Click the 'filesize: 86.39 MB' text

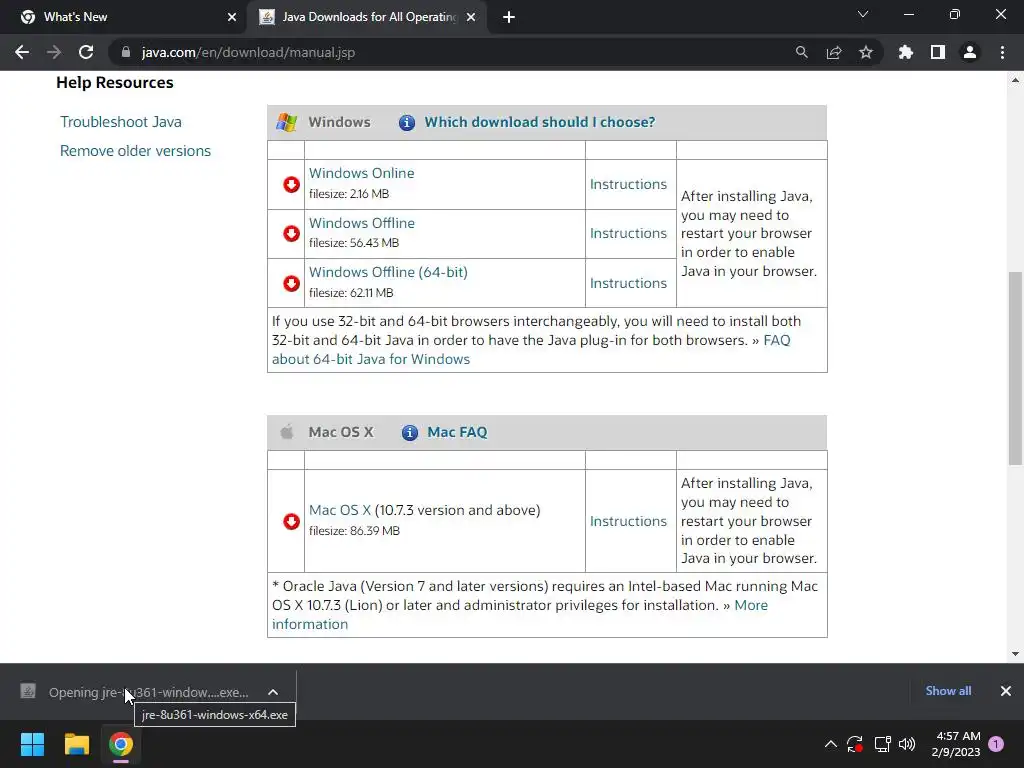pyautogui.click(x=354, y=531)
